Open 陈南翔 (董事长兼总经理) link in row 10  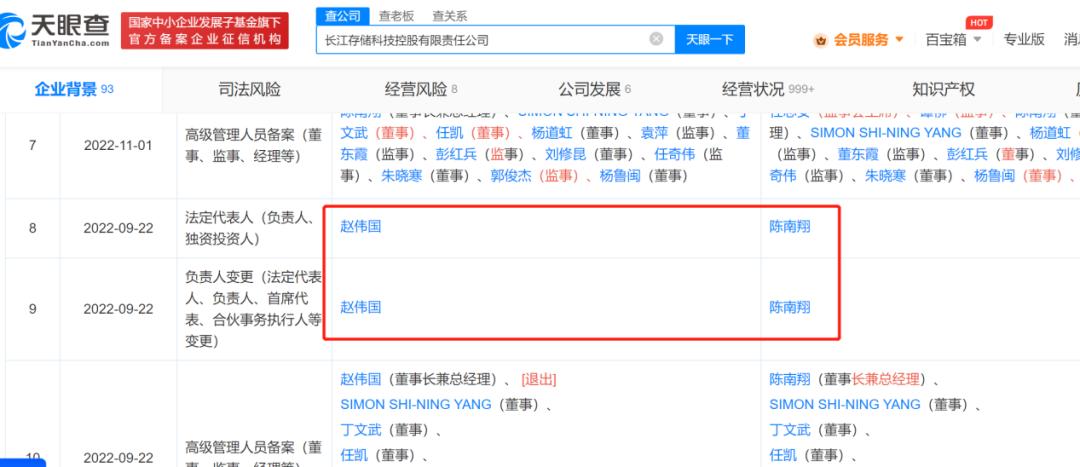[789, 380]
